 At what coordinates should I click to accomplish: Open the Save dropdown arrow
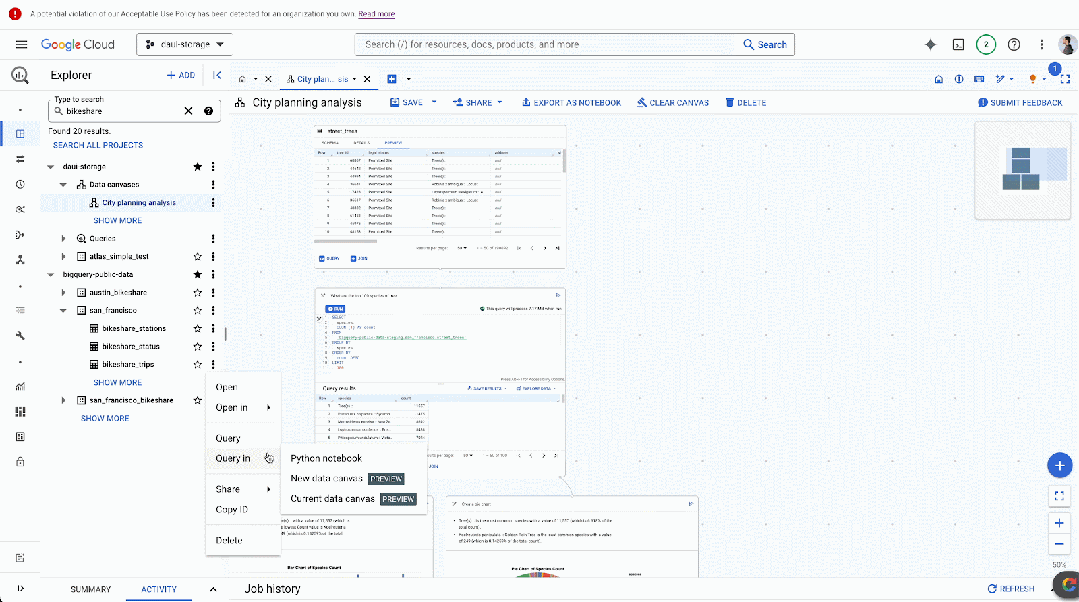pos(434,103)
